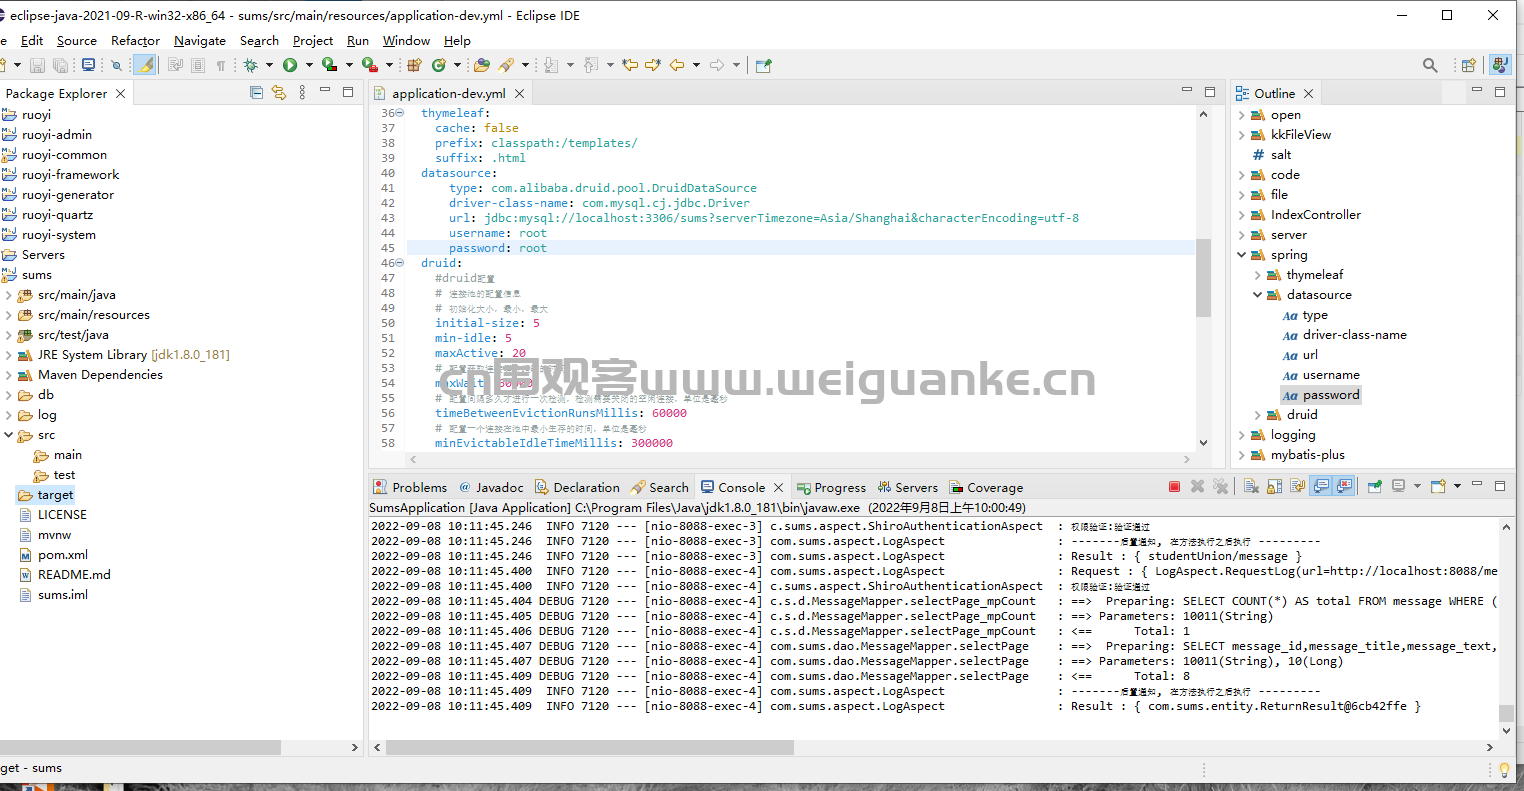Click the green Run button in toolbar
The width and height of the screenshot is (1524, 791).
(x=290, y=65)
